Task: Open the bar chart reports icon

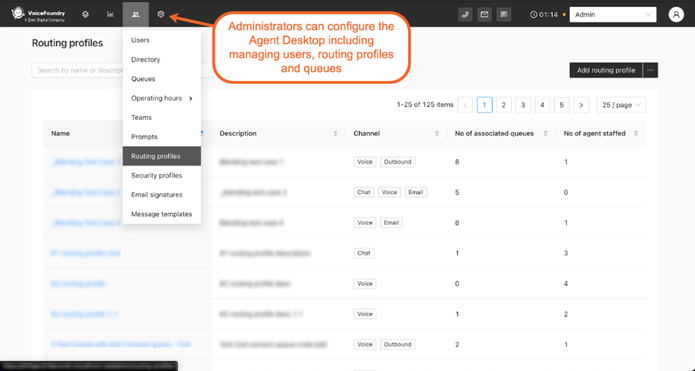Action: (x=110, y=15)
